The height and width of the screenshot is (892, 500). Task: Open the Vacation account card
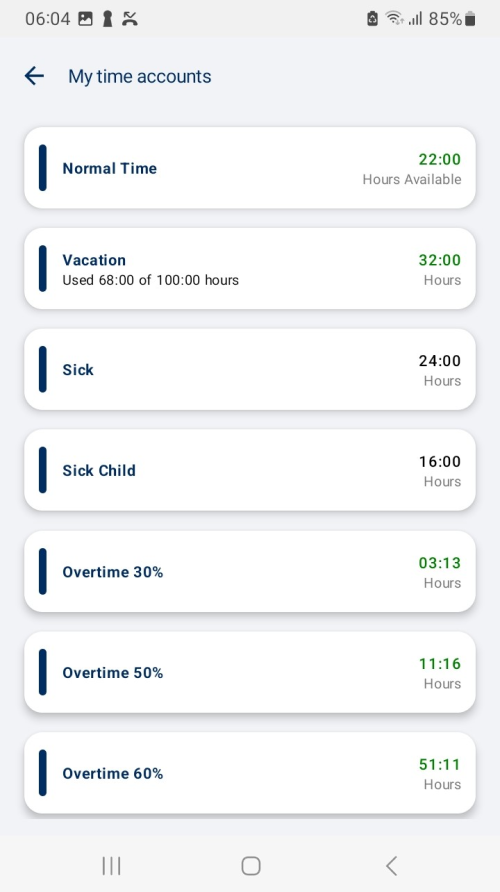click(x=250, y=269)
